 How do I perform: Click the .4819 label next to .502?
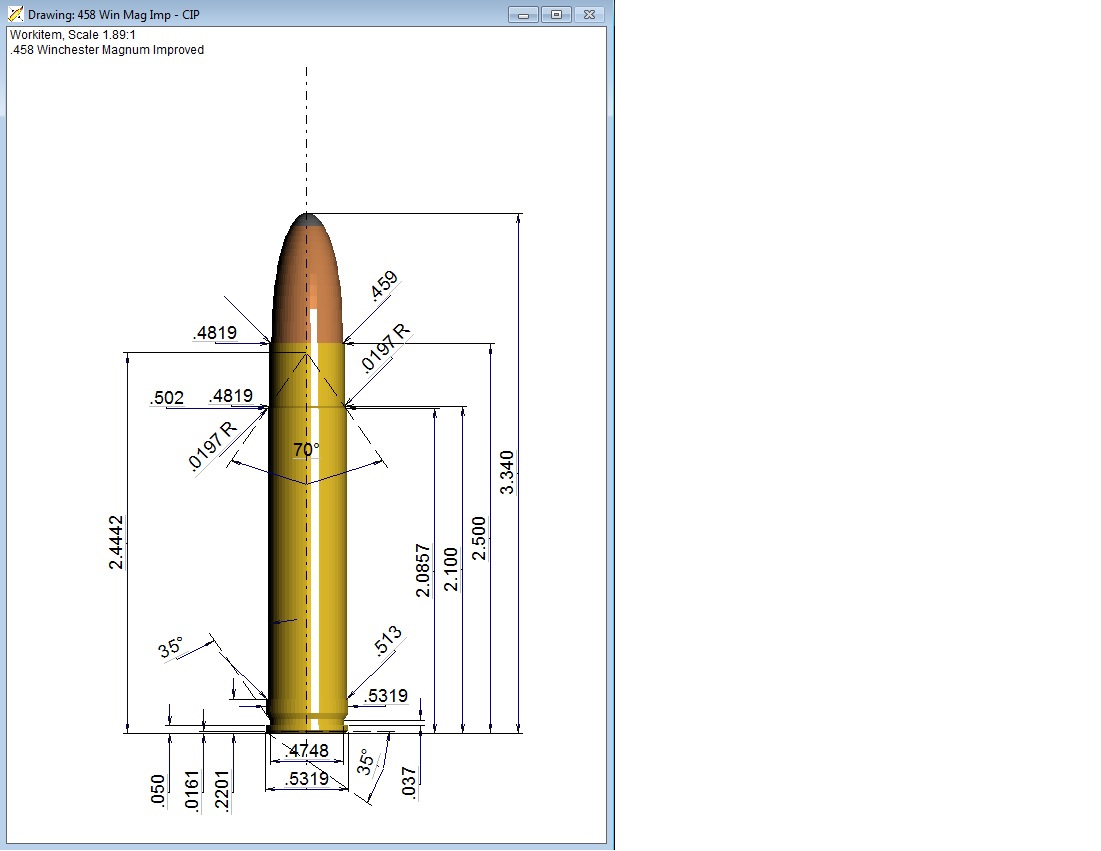pos(230,396)
